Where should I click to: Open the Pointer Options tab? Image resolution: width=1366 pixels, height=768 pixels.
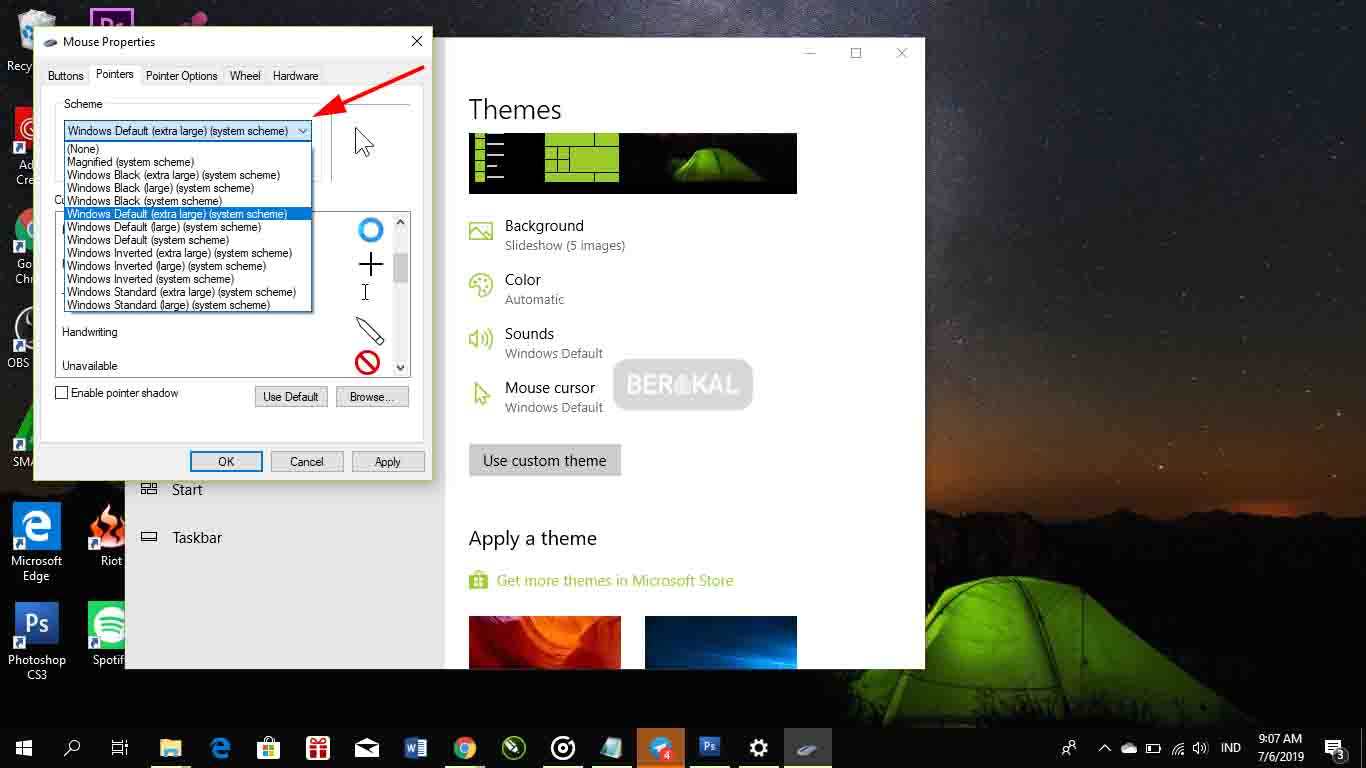182,76
